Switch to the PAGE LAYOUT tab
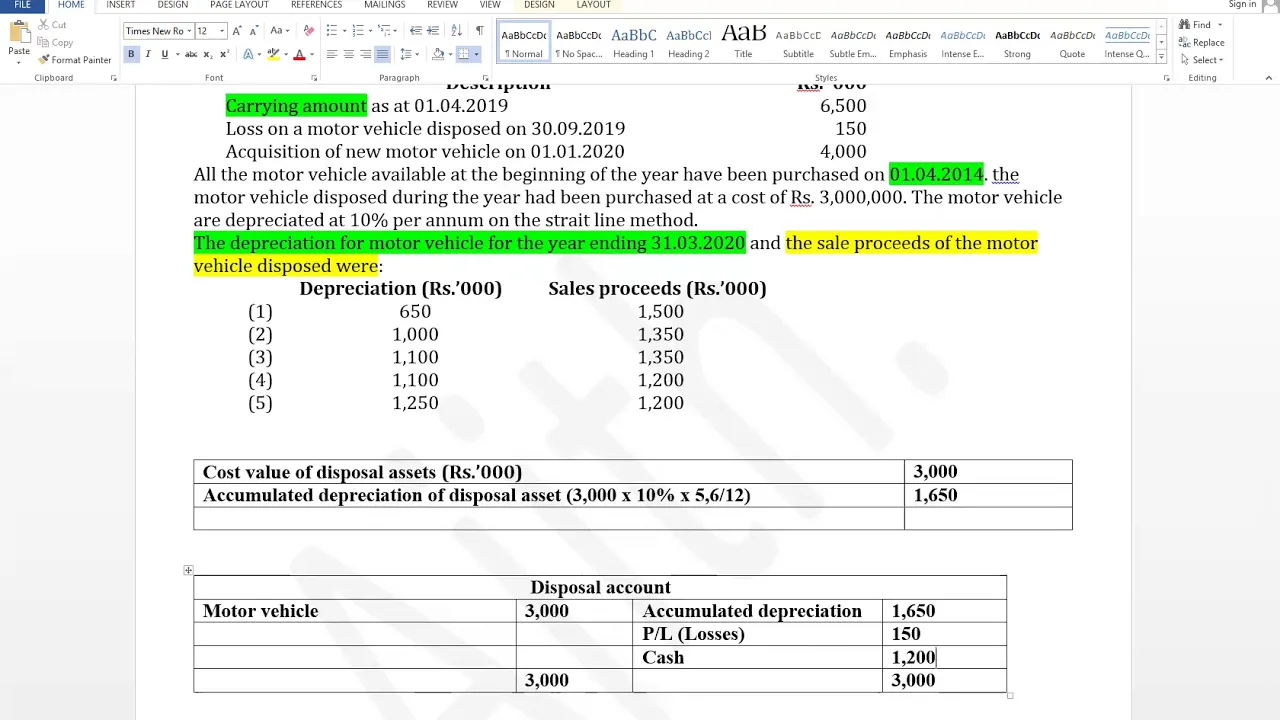Screen dimensions: 1280x720 [x=239, y=5]
